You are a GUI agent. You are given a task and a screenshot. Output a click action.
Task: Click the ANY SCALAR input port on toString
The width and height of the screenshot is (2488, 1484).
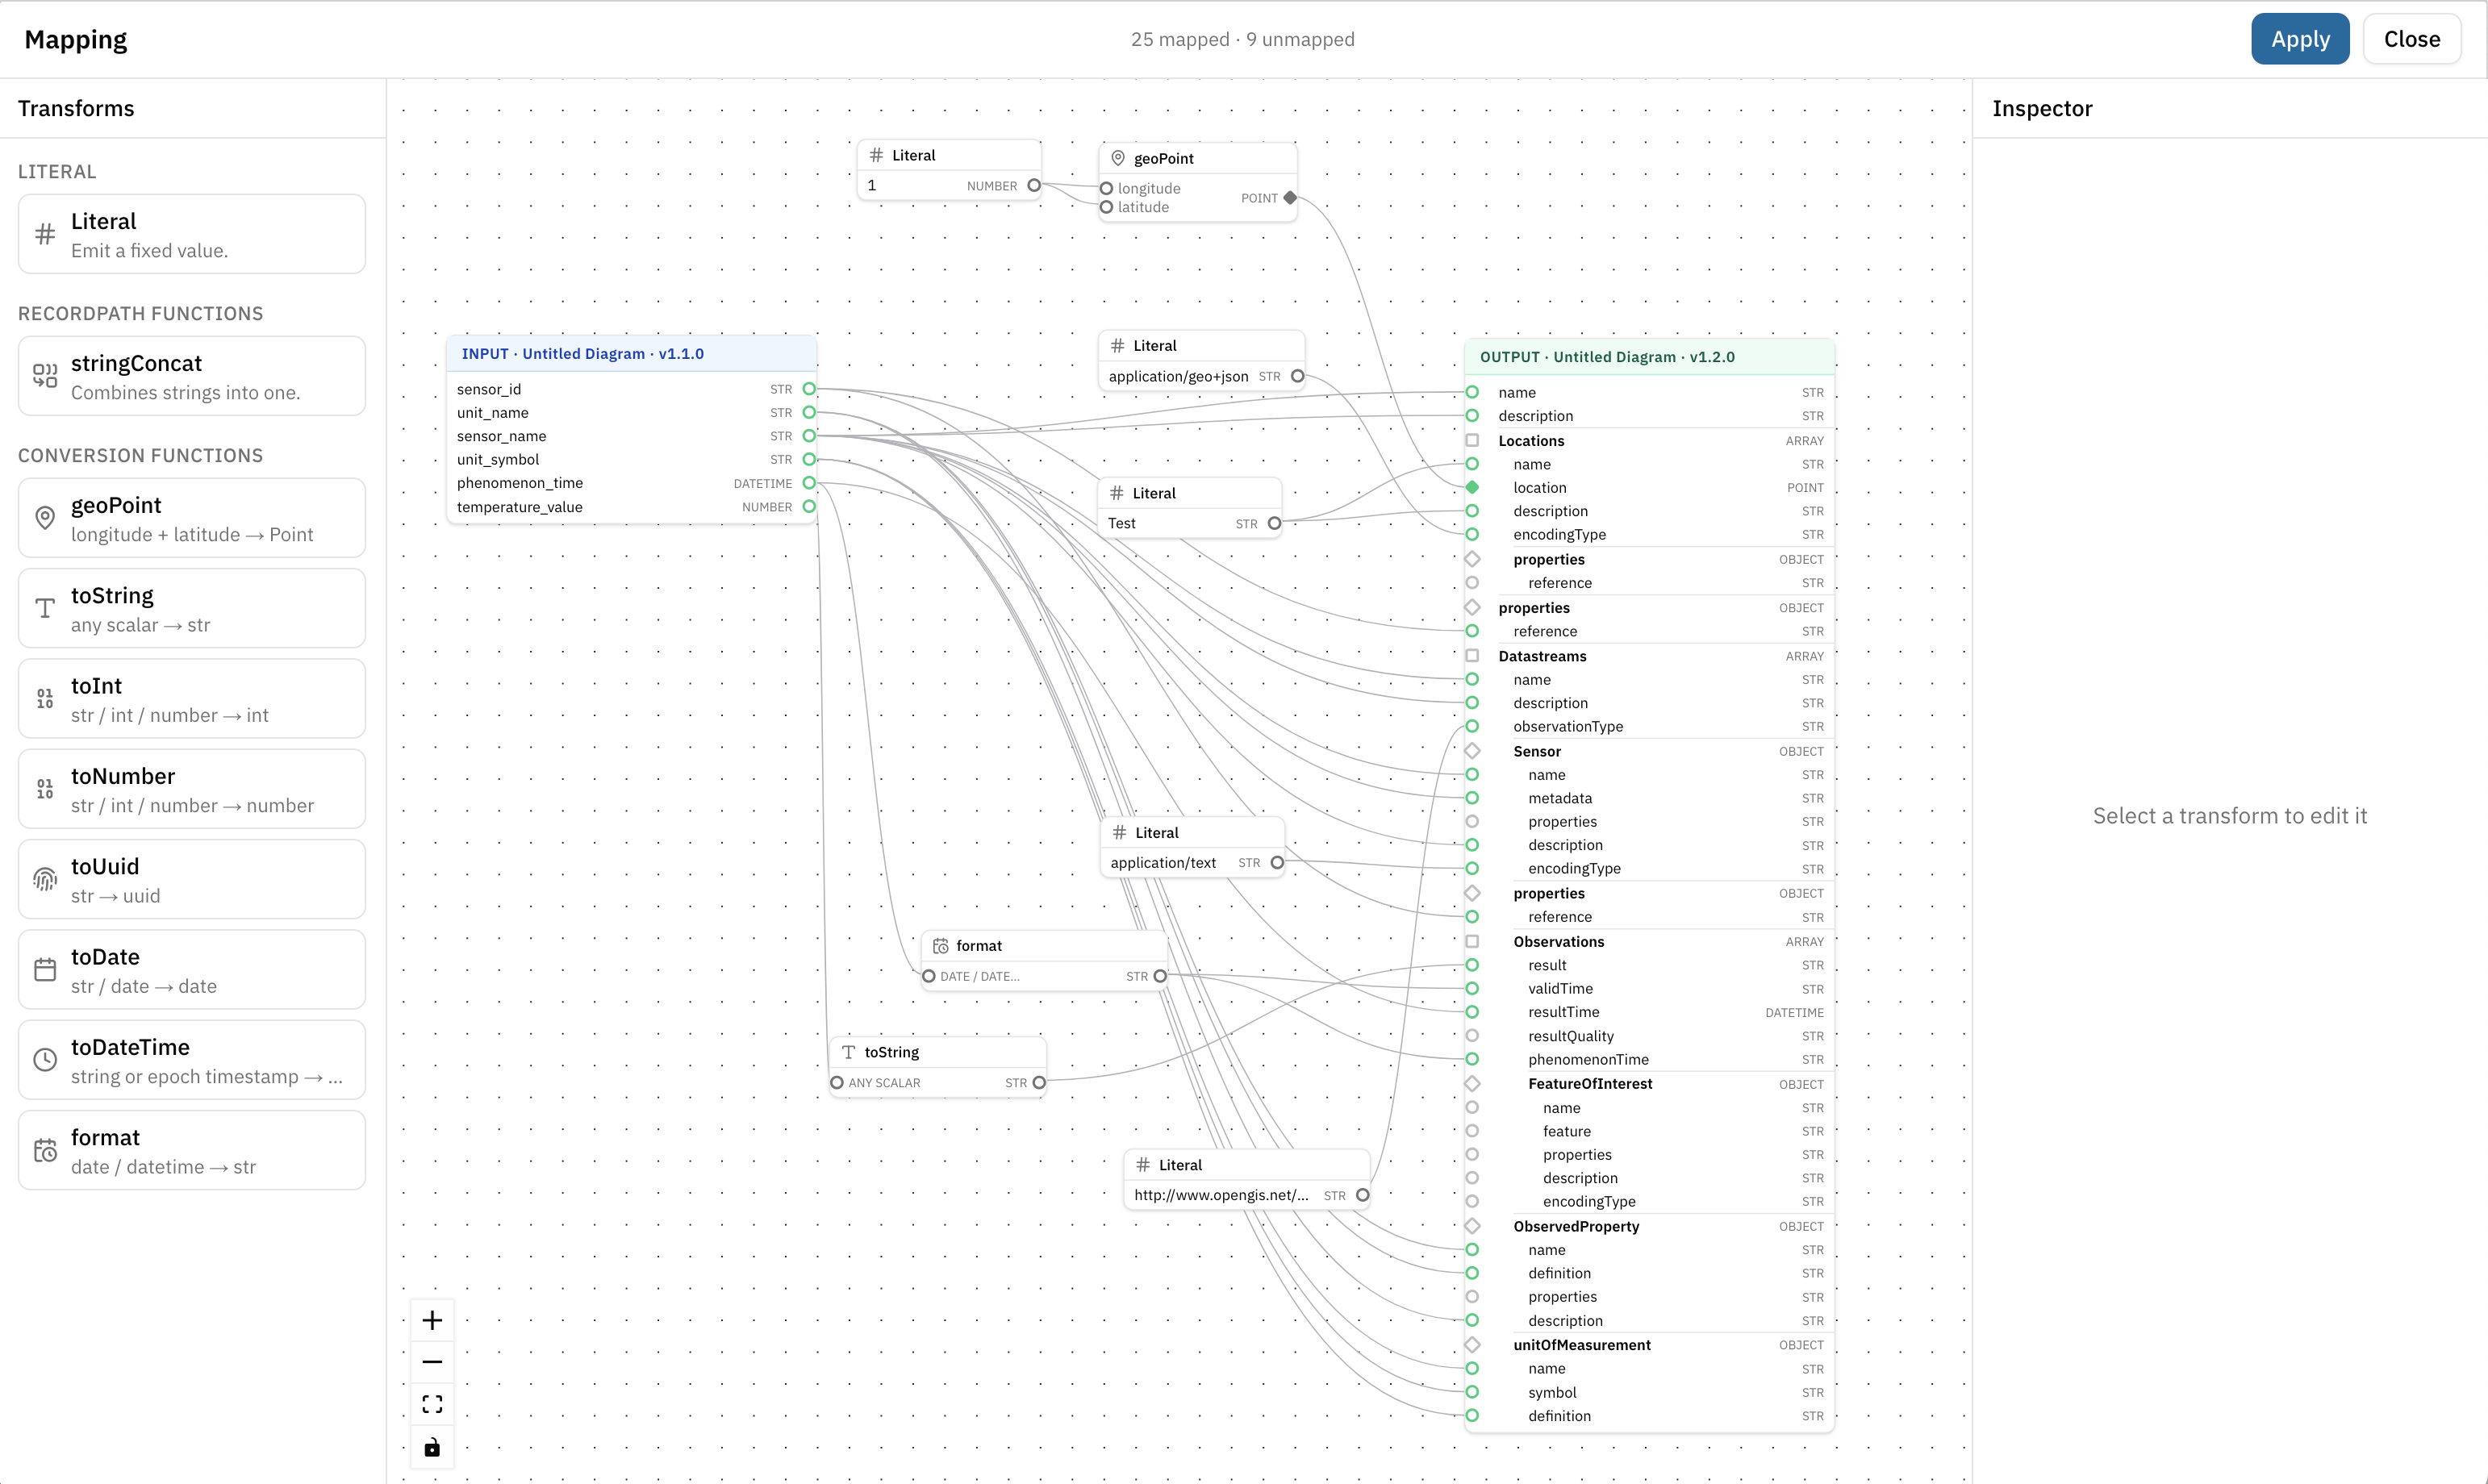tap(837, 1082)
